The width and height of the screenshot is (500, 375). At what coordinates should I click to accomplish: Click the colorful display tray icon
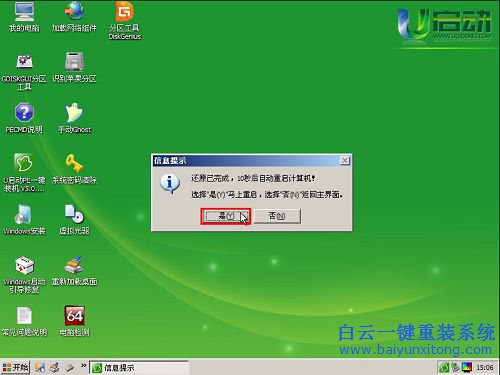coord(467,367)
